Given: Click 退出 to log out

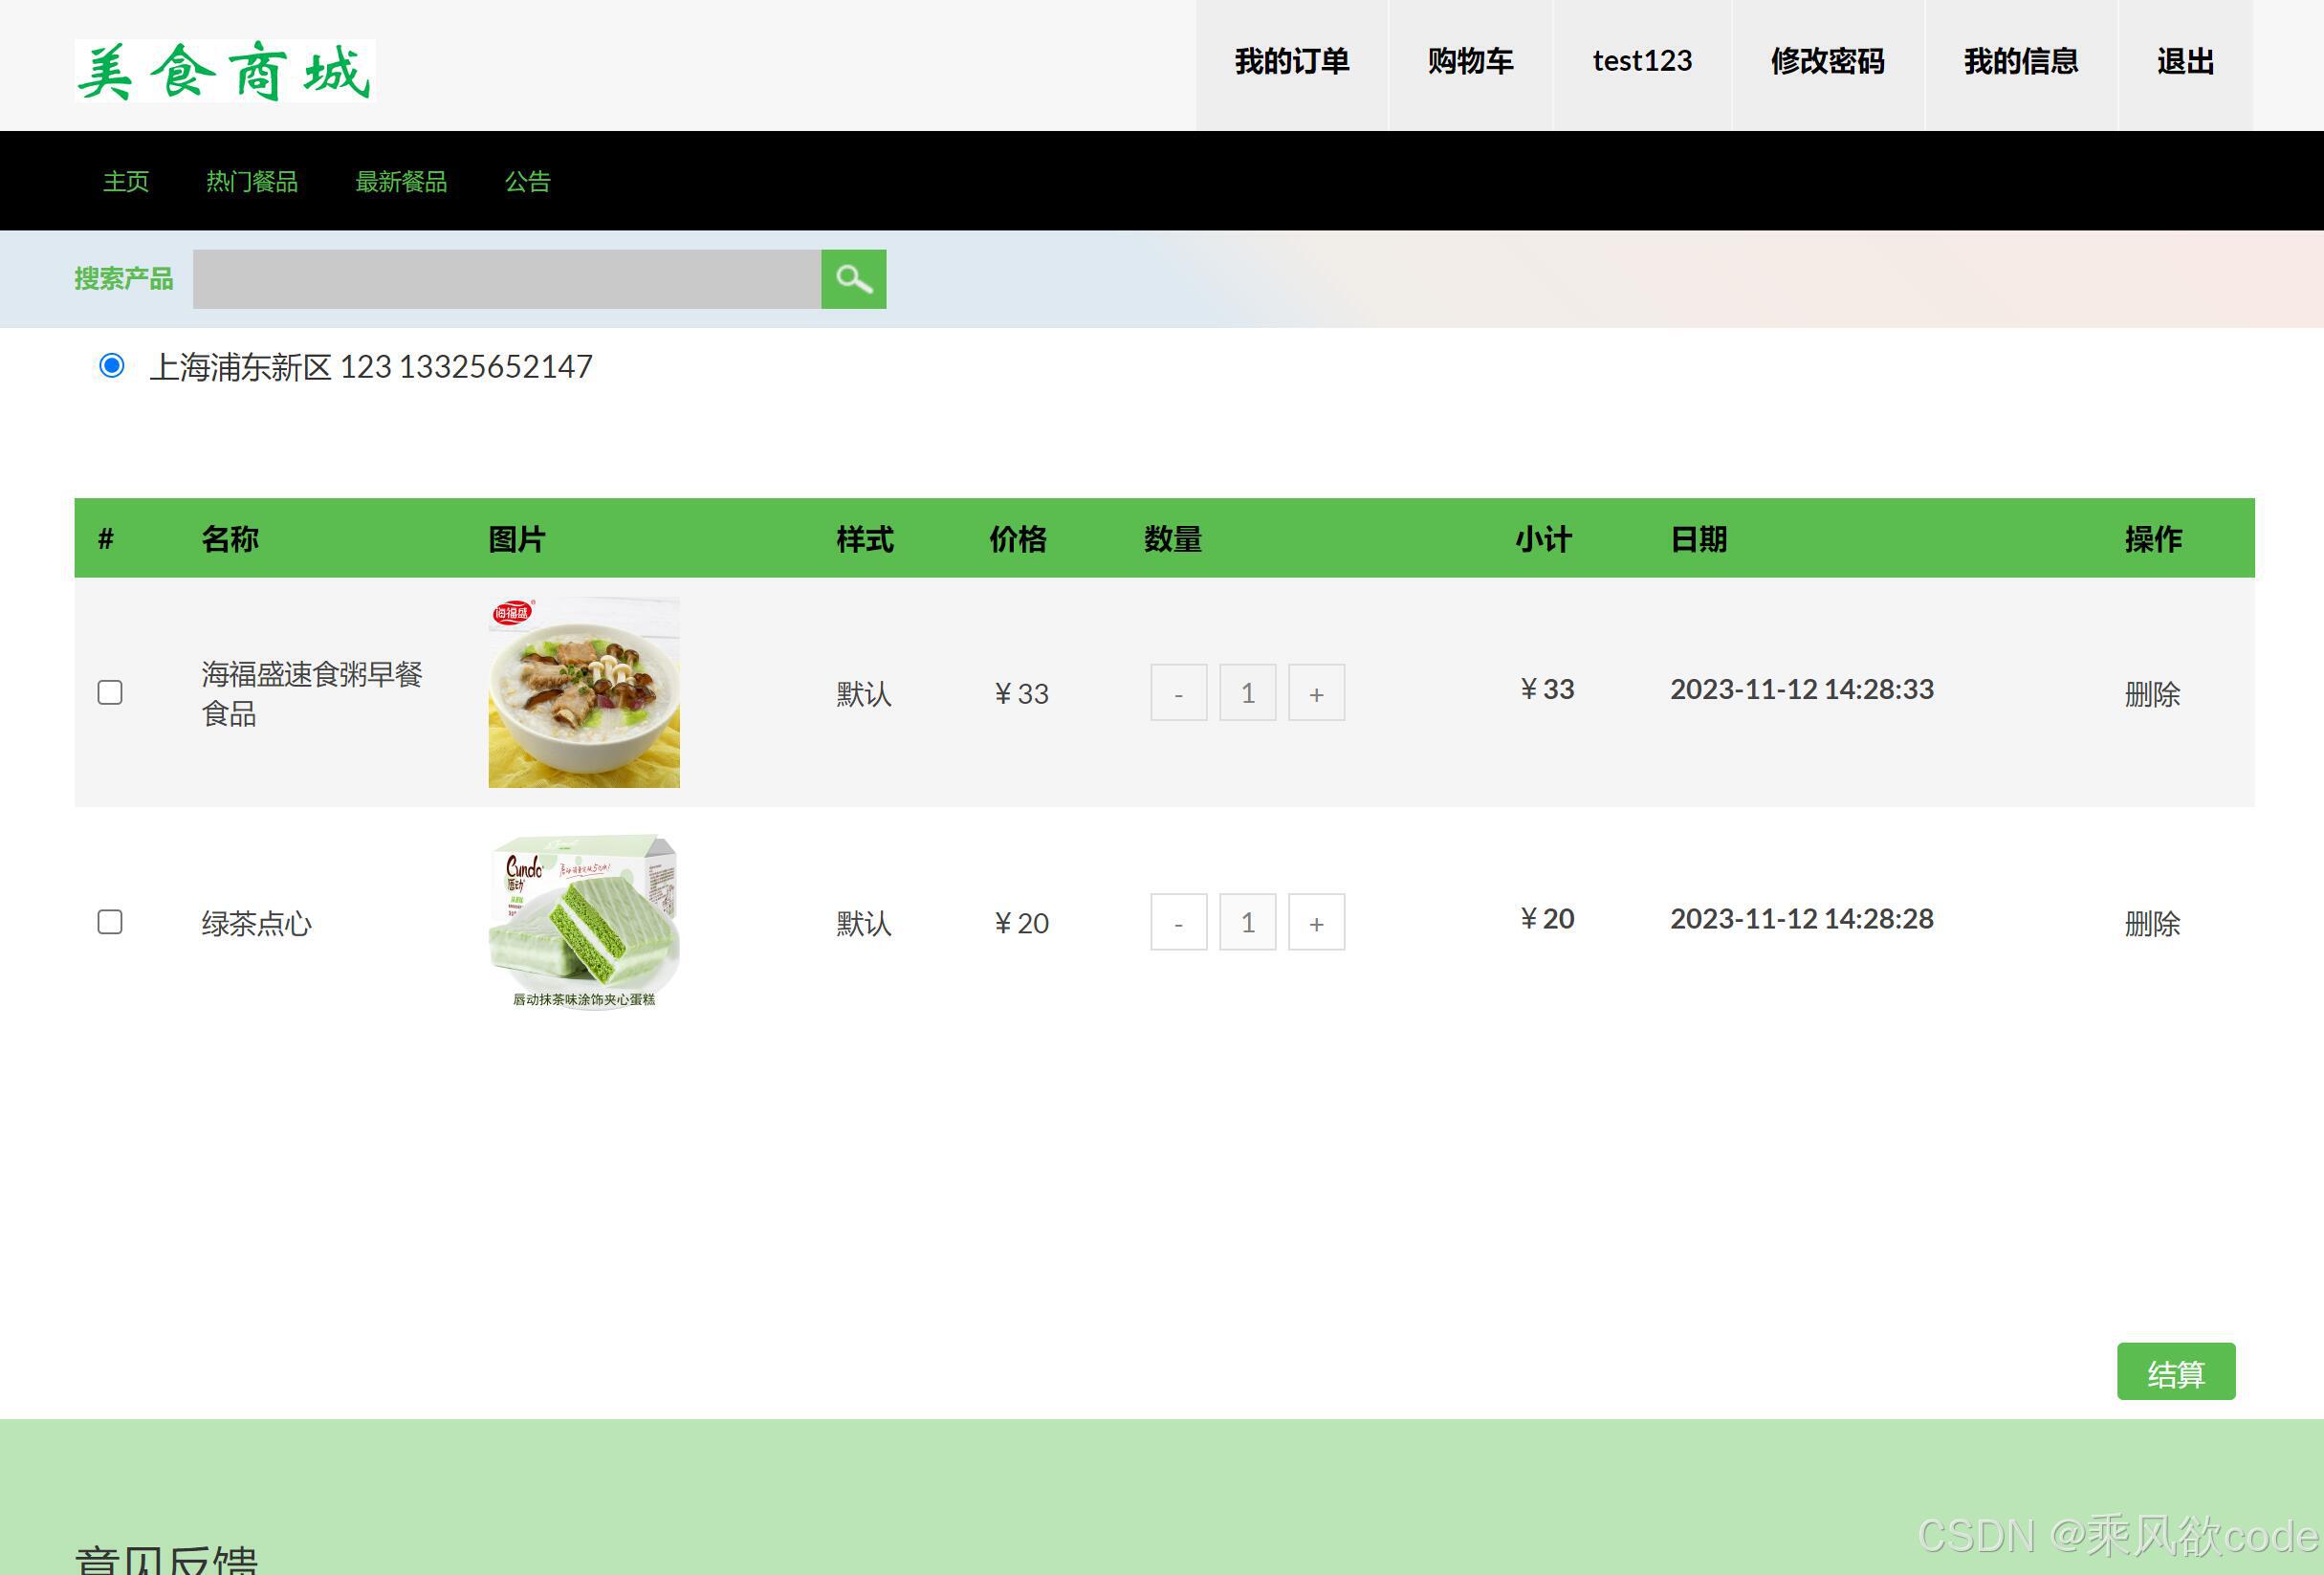Looking at the screenshot, I should click(2185, 62).
